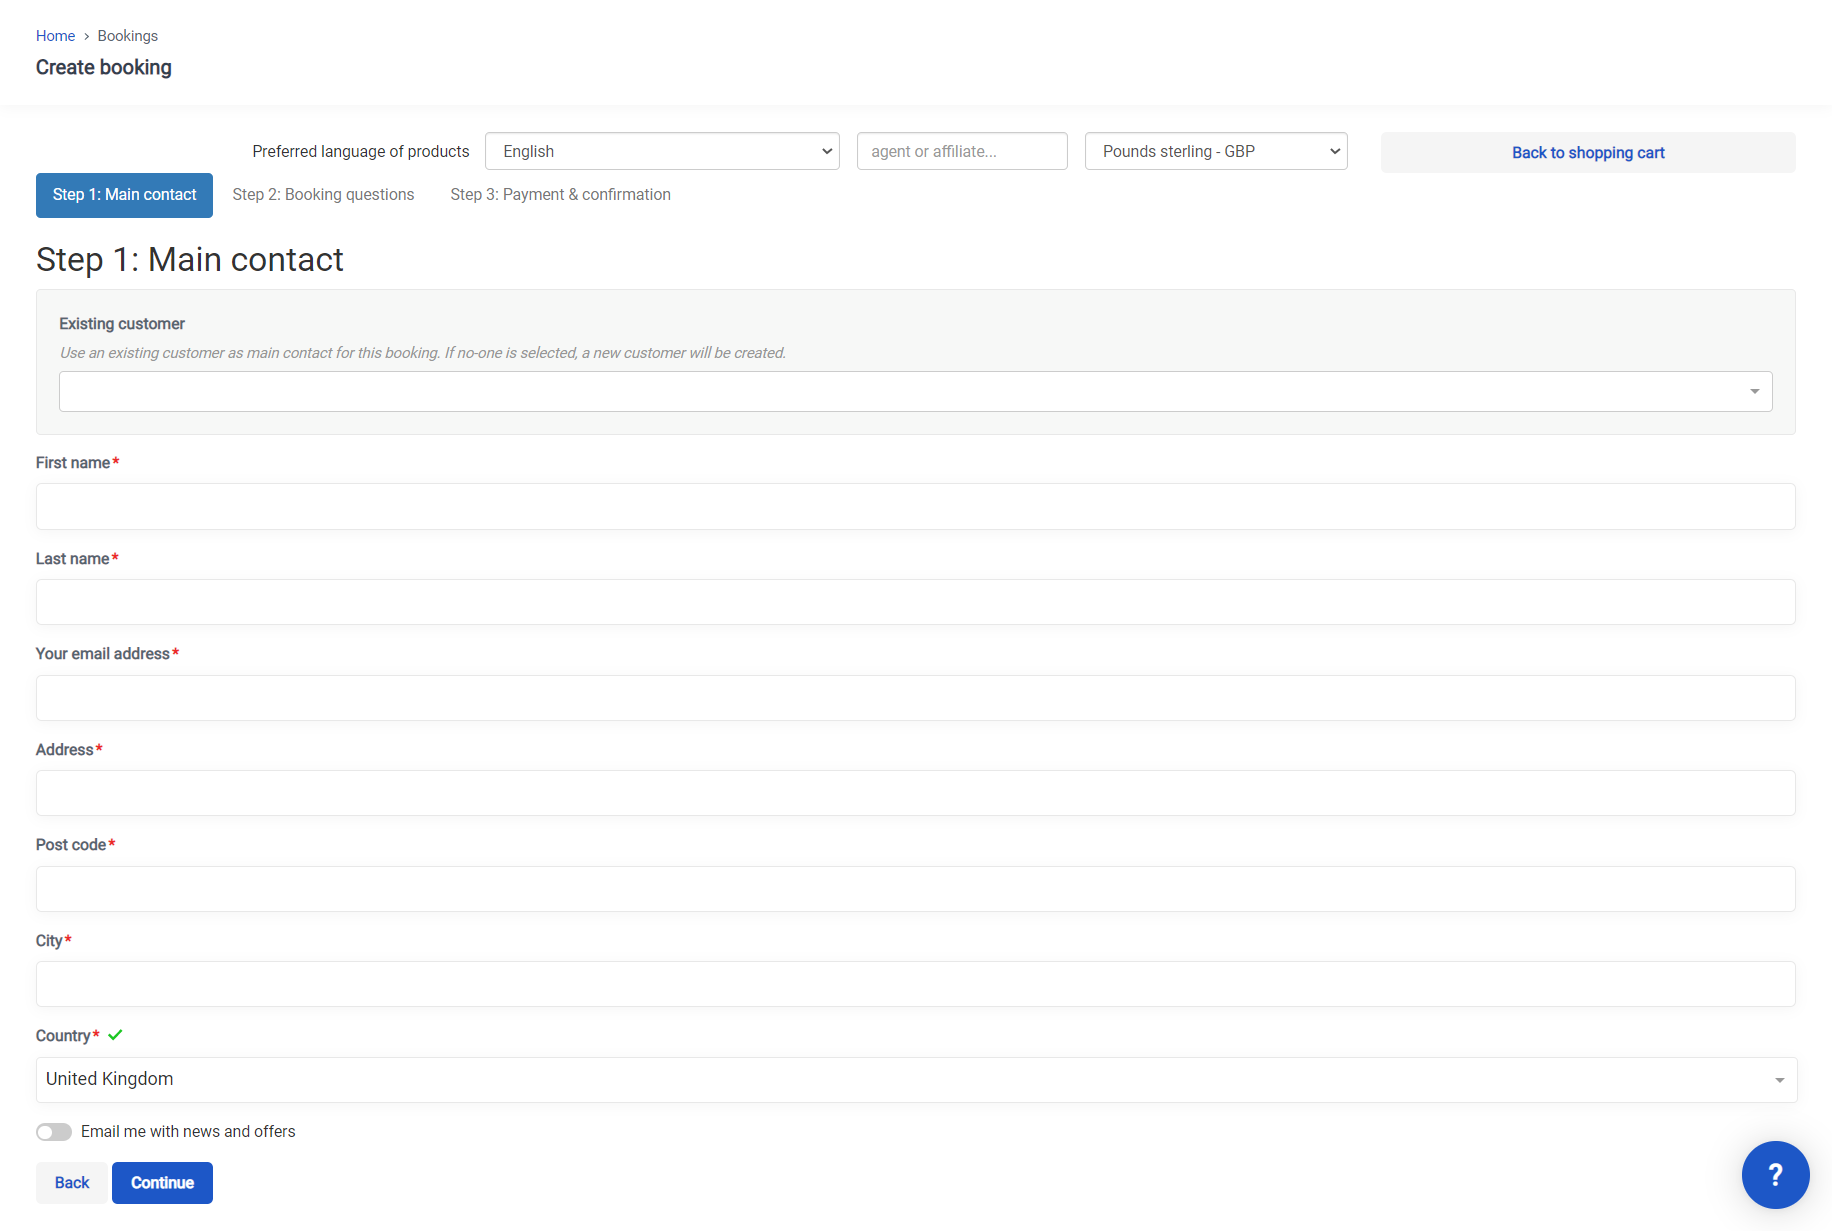Expand the Existing customer selector
This screenshot has width=1833, height=1232.
click(x=915, y=391)
